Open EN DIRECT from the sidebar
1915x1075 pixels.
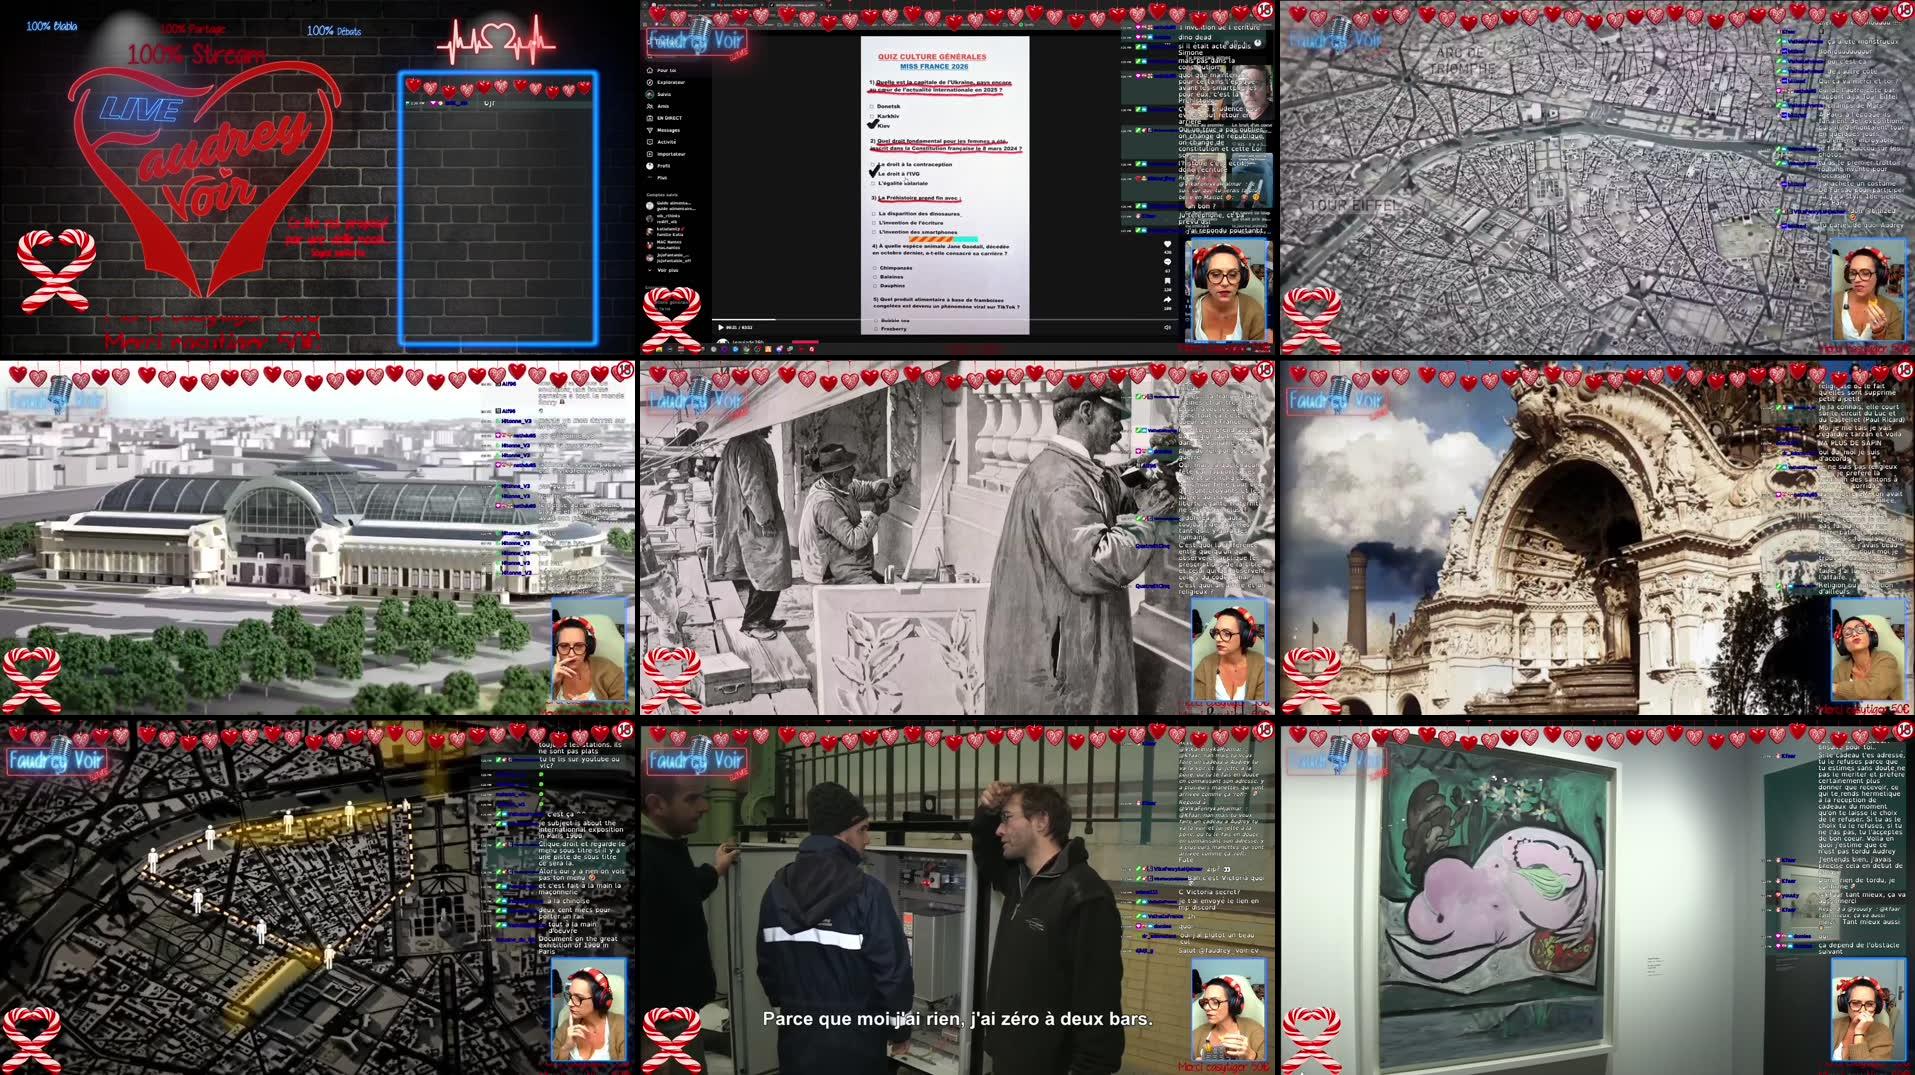click(668, 118)
